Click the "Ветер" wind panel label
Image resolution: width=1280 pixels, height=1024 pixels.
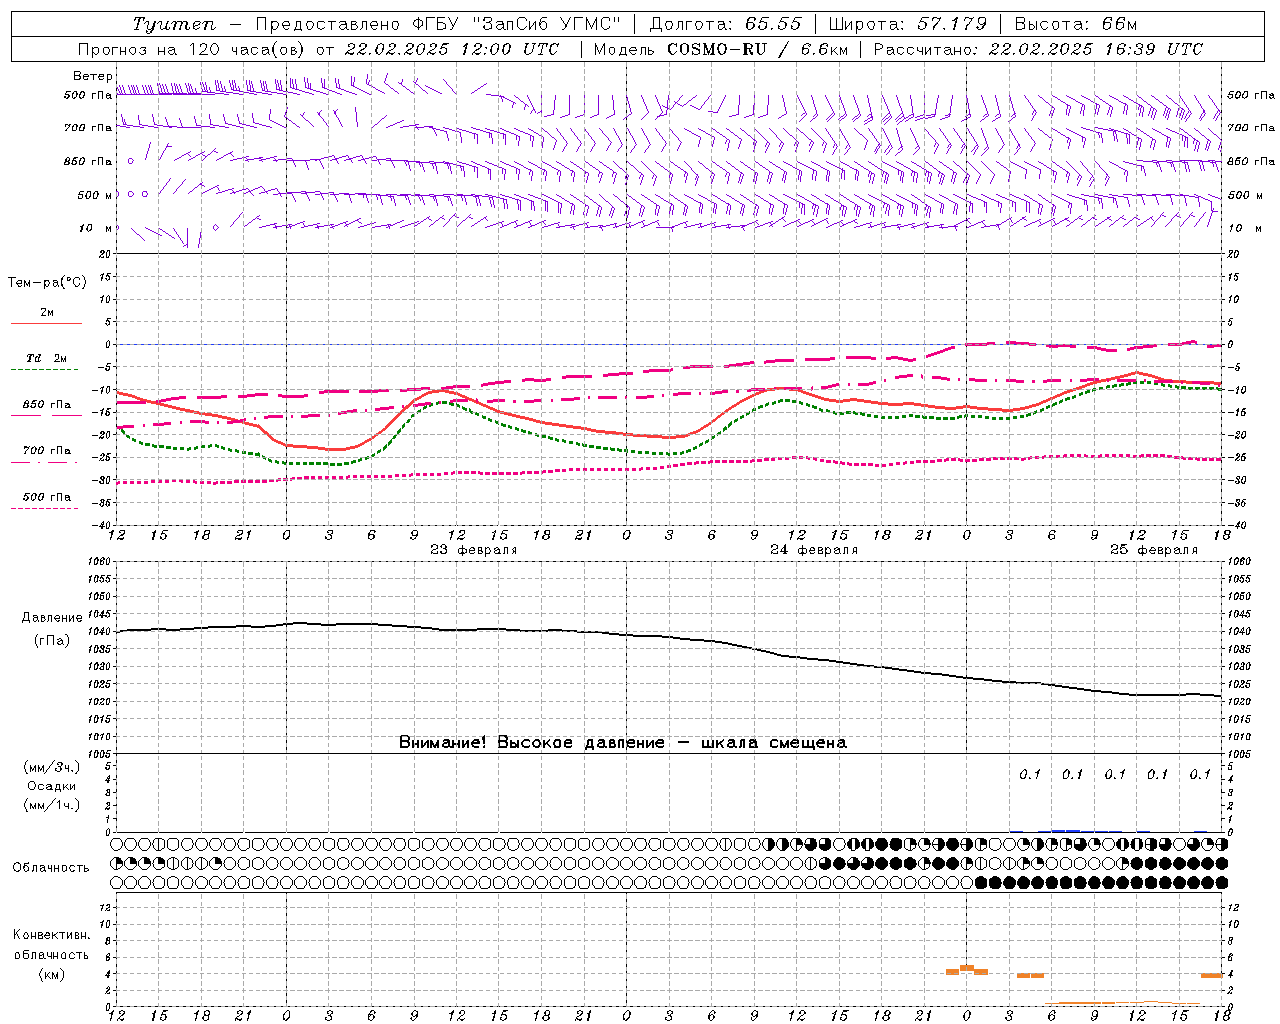tap(93, 76)
